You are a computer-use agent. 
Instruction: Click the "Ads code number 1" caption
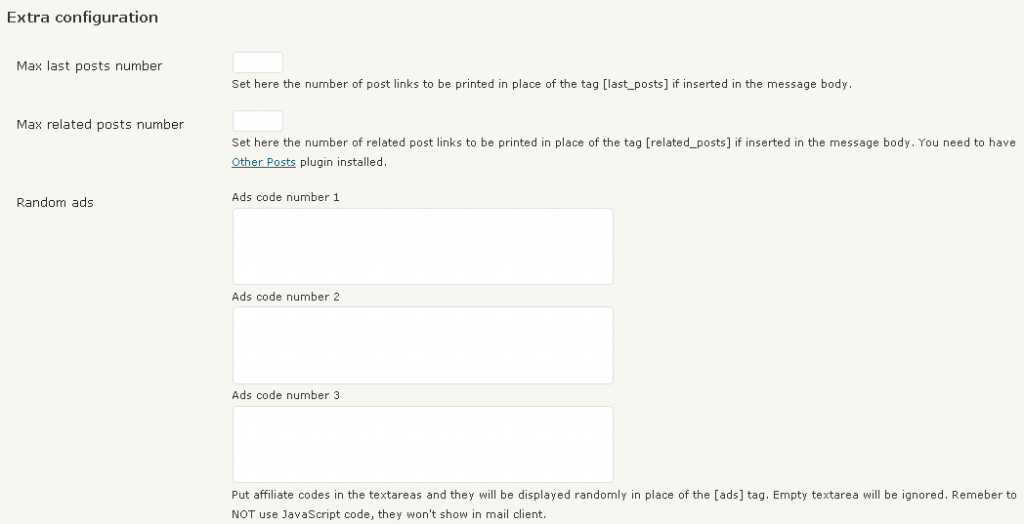pos(286,198)
